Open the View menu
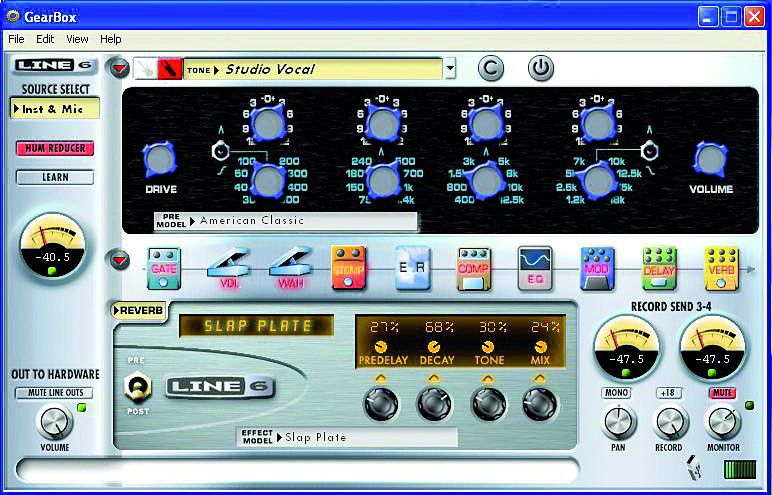 tap(77, 39)
